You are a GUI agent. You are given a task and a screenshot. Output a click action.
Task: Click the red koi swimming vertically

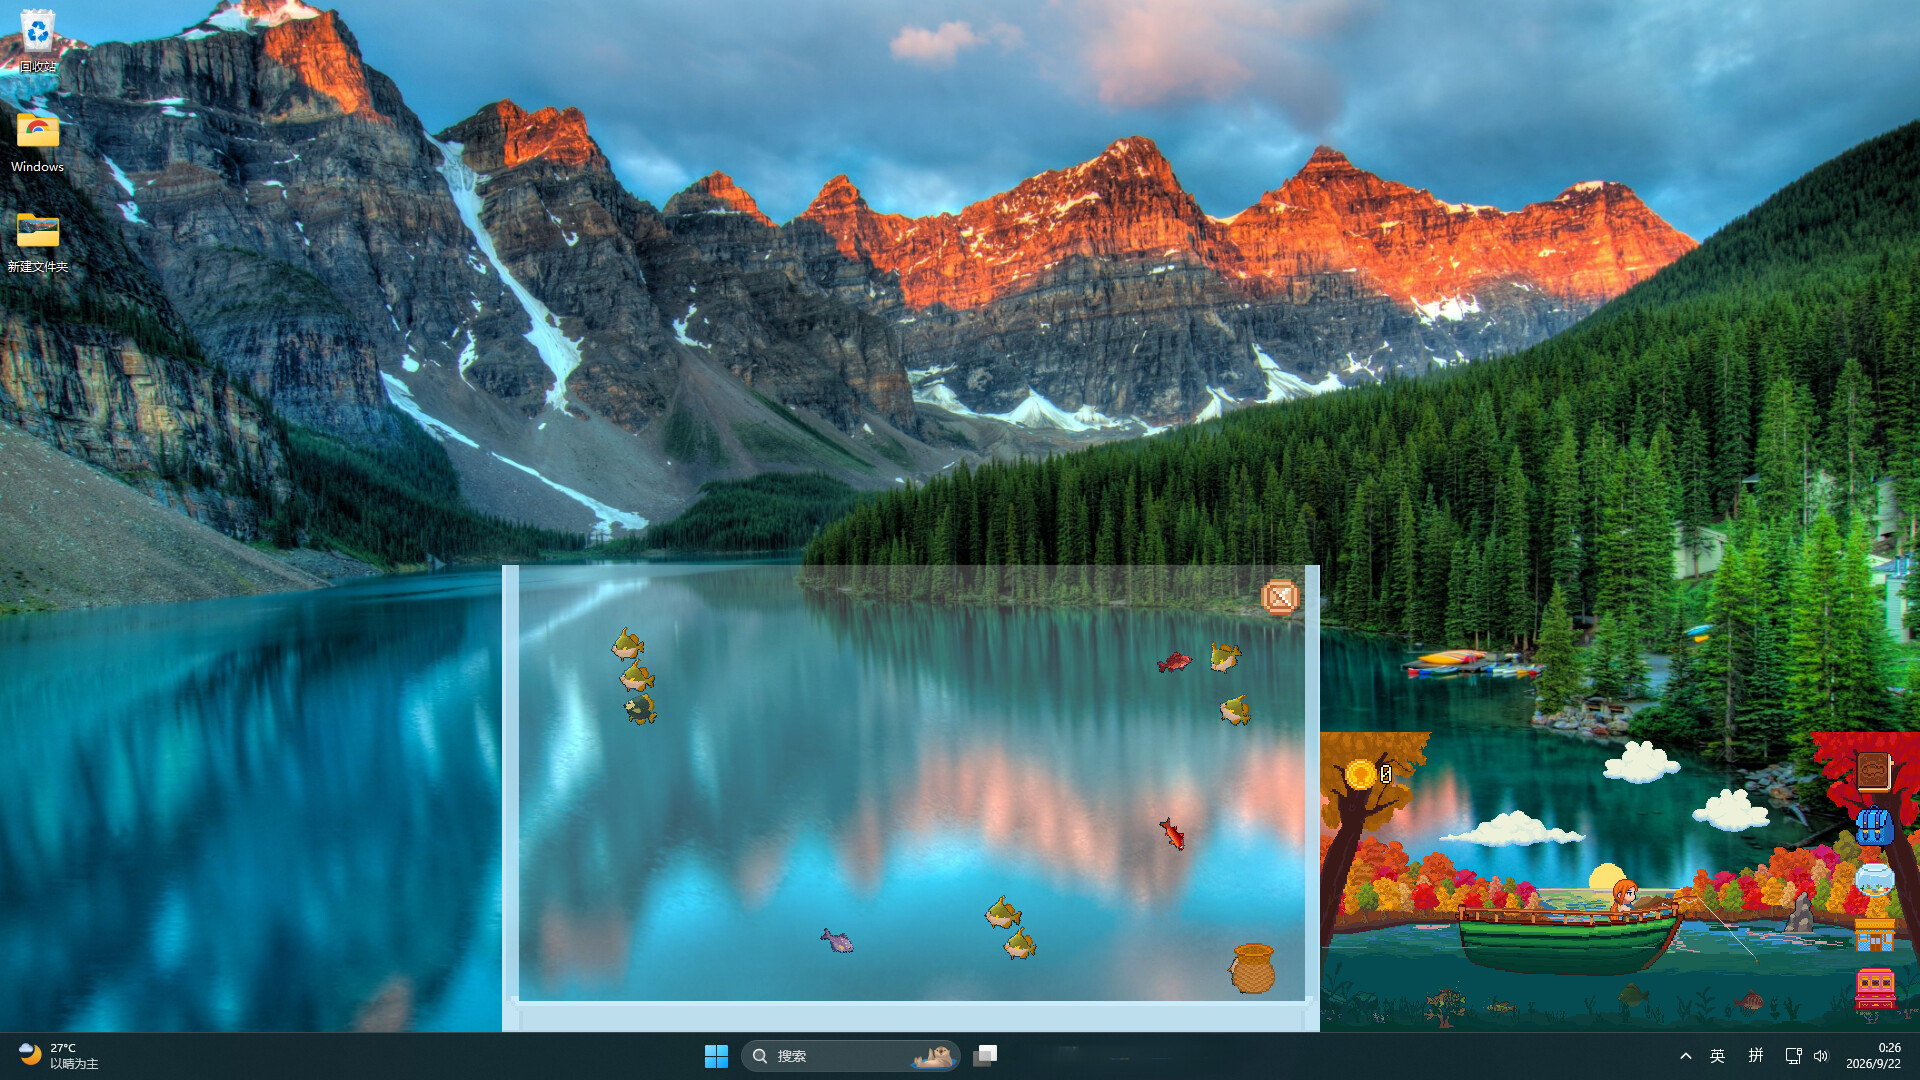click(1171, 833)
